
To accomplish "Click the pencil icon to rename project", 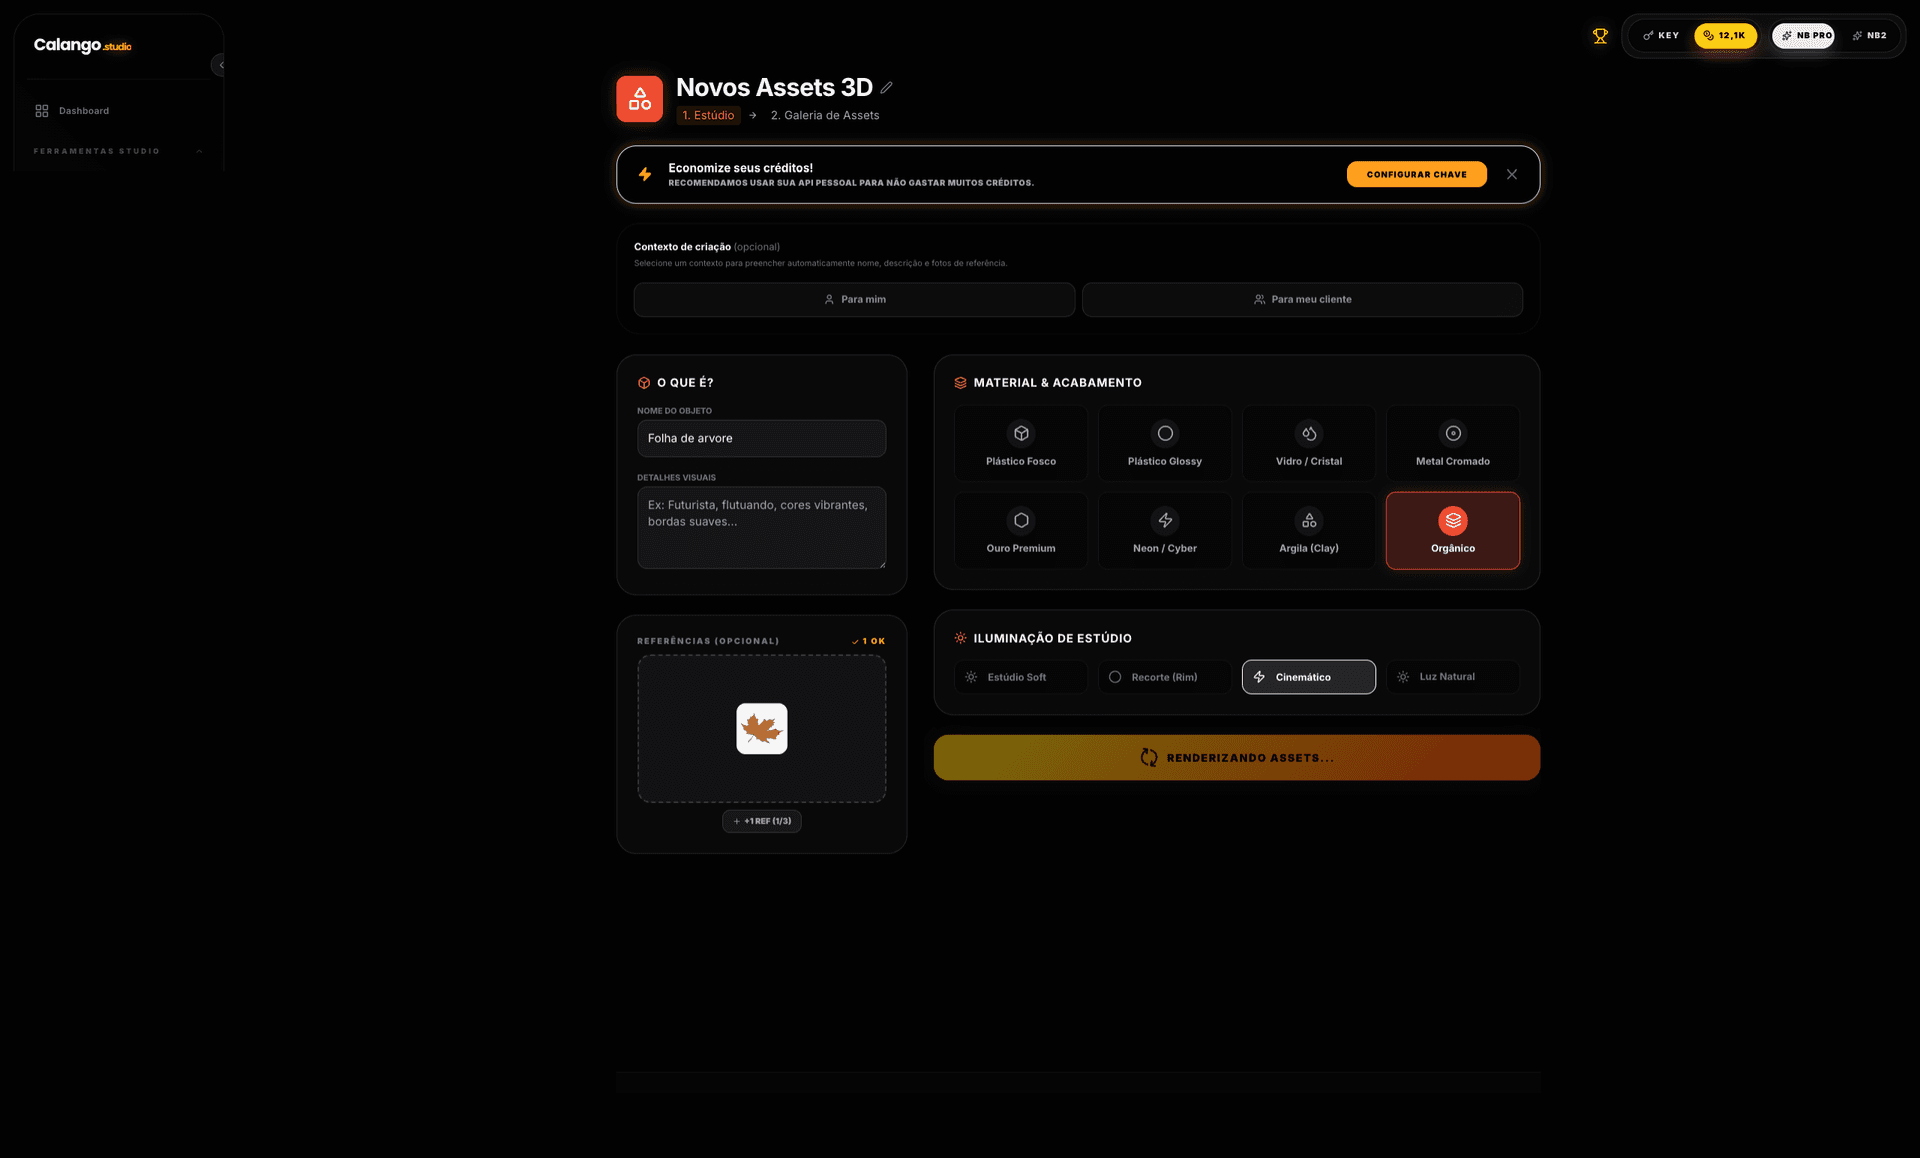I will point(886,88).
